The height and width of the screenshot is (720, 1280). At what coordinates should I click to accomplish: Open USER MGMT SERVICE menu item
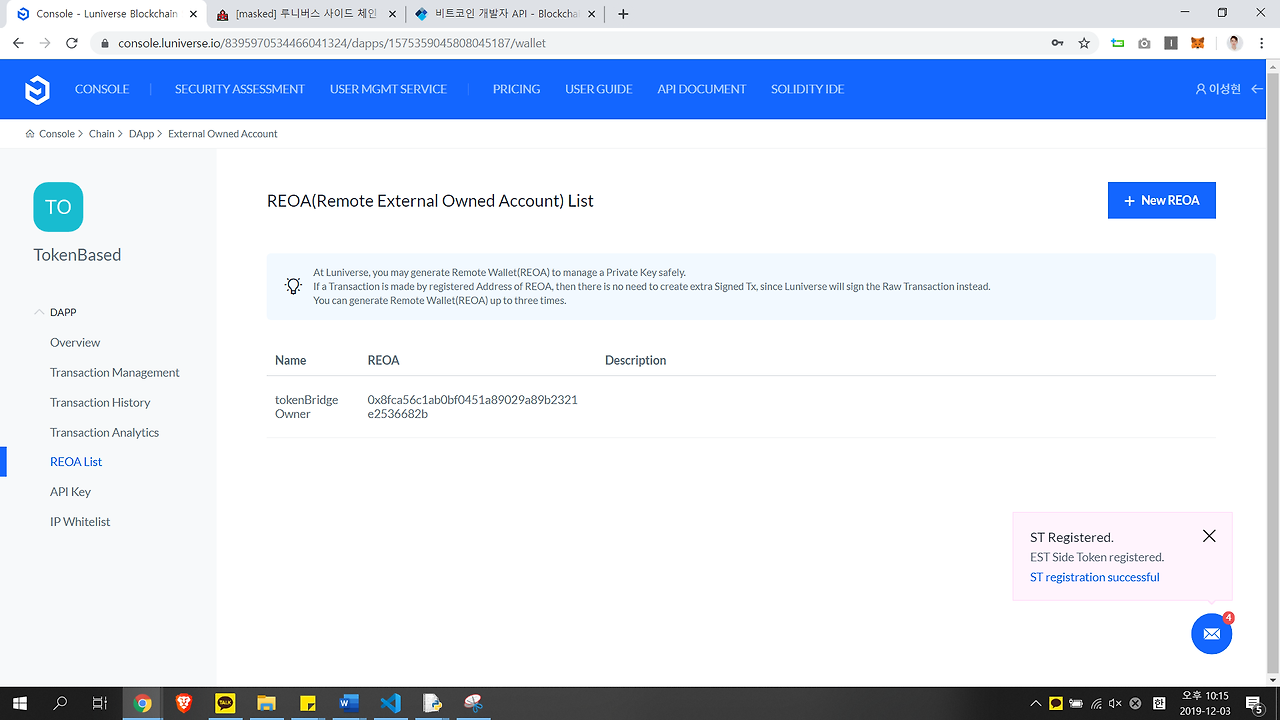[388, 89]
